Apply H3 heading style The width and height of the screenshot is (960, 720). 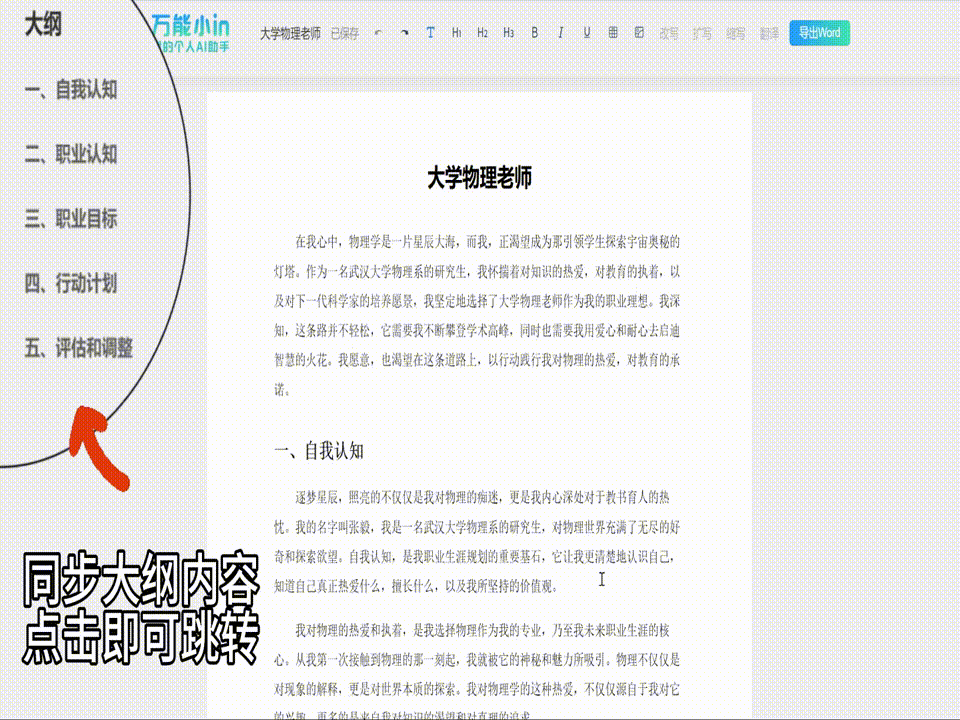(508, 33)
